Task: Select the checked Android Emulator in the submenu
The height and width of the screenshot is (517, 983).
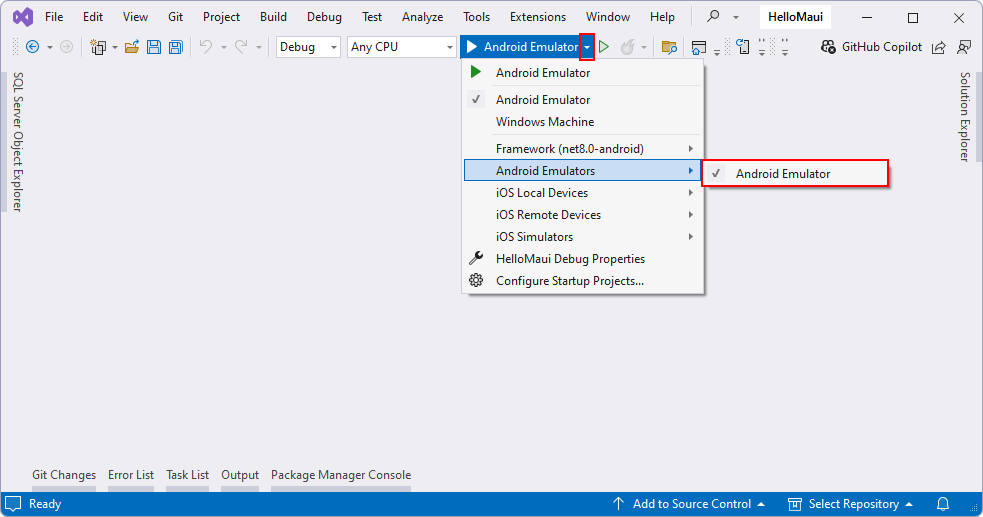Action: (795, 174)
